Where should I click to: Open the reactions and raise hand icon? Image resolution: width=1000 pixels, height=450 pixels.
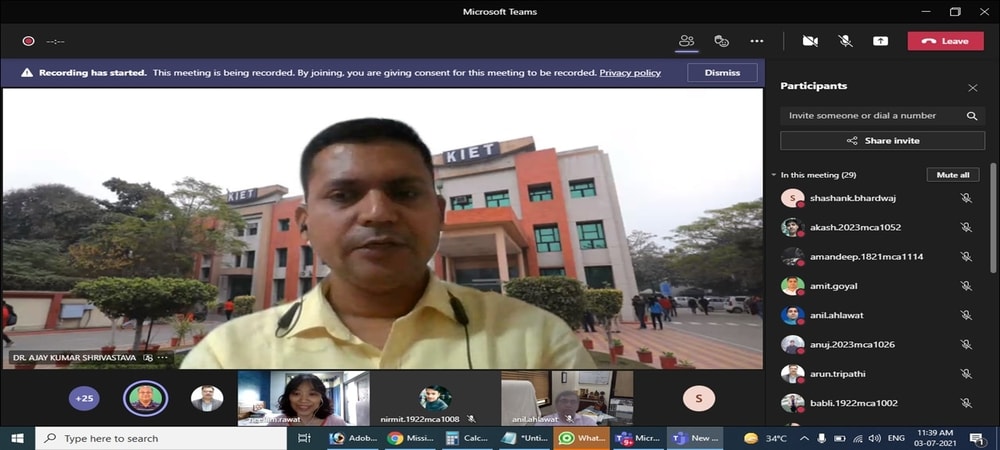click(x=721, y=41)
